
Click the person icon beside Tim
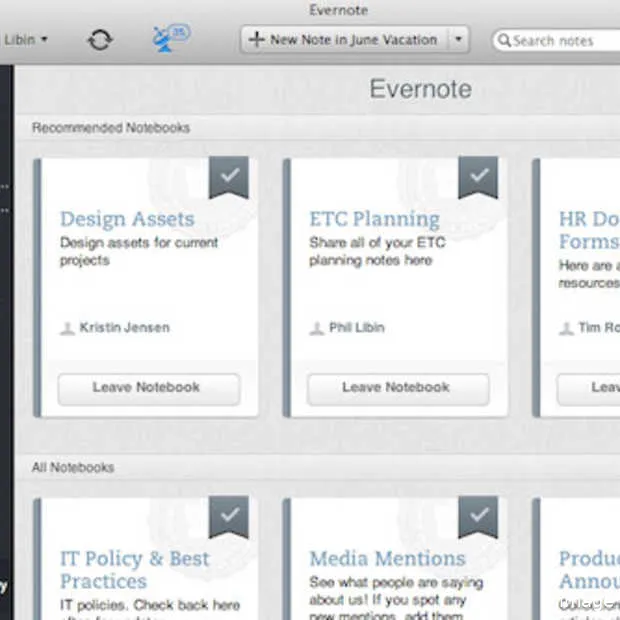click(x=566, y=328)
